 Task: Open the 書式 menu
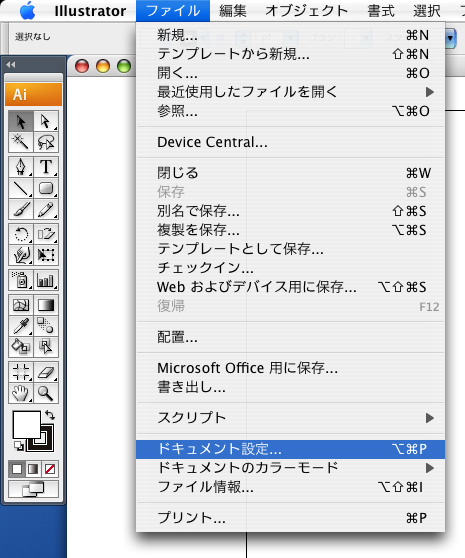point(381,11)
